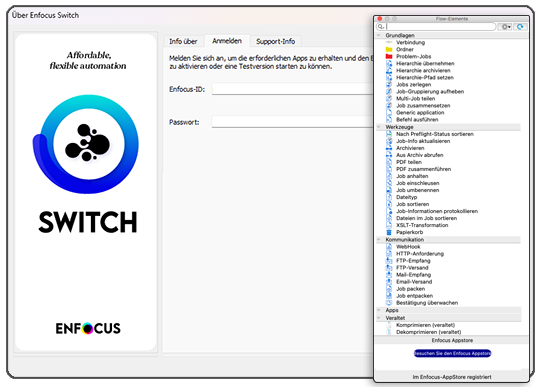Select the yellow Ordner folder icon
Screen dimensions: 540x387
click(389, 49)
